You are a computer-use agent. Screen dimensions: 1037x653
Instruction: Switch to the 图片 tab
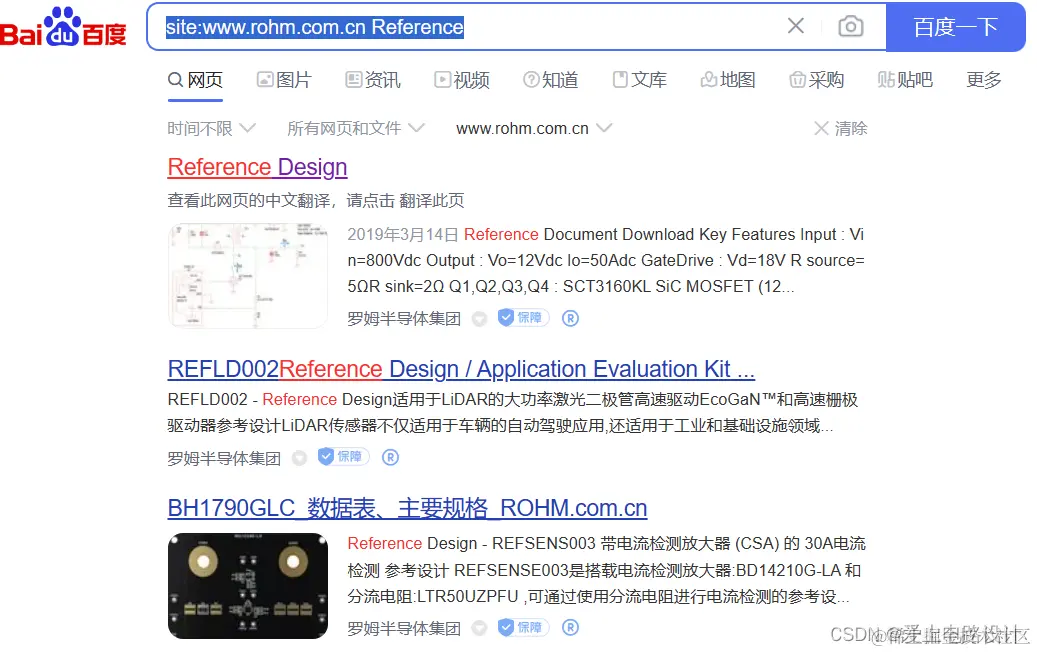click(x=284, y=80)
